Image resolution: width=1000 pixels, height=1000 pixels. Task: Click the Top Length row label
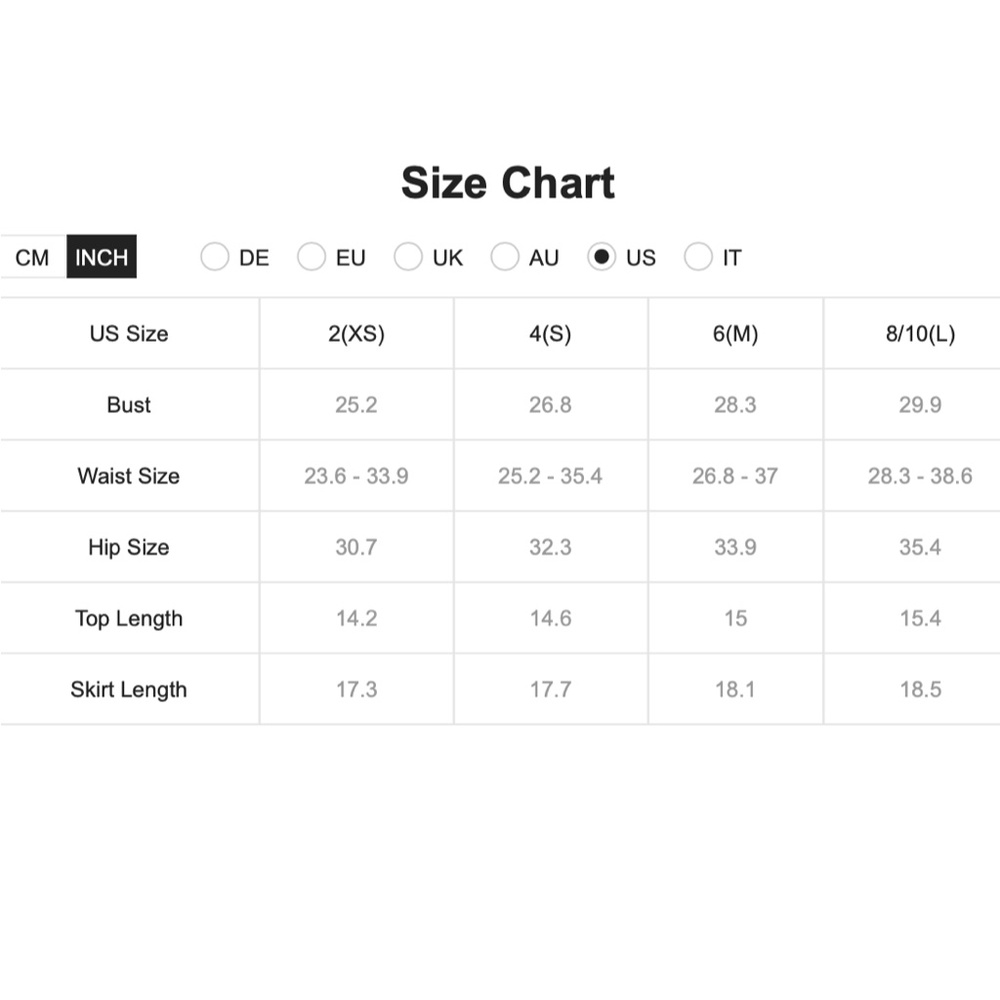point(129,618)
